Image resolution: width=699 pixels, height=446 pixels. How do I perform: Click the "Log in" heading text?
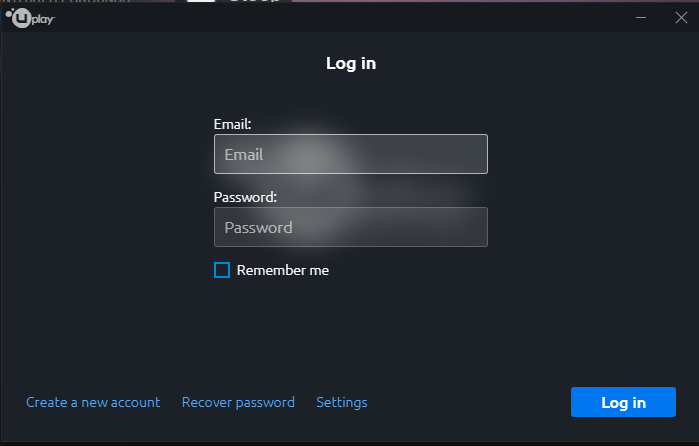[x=351, y=63]
